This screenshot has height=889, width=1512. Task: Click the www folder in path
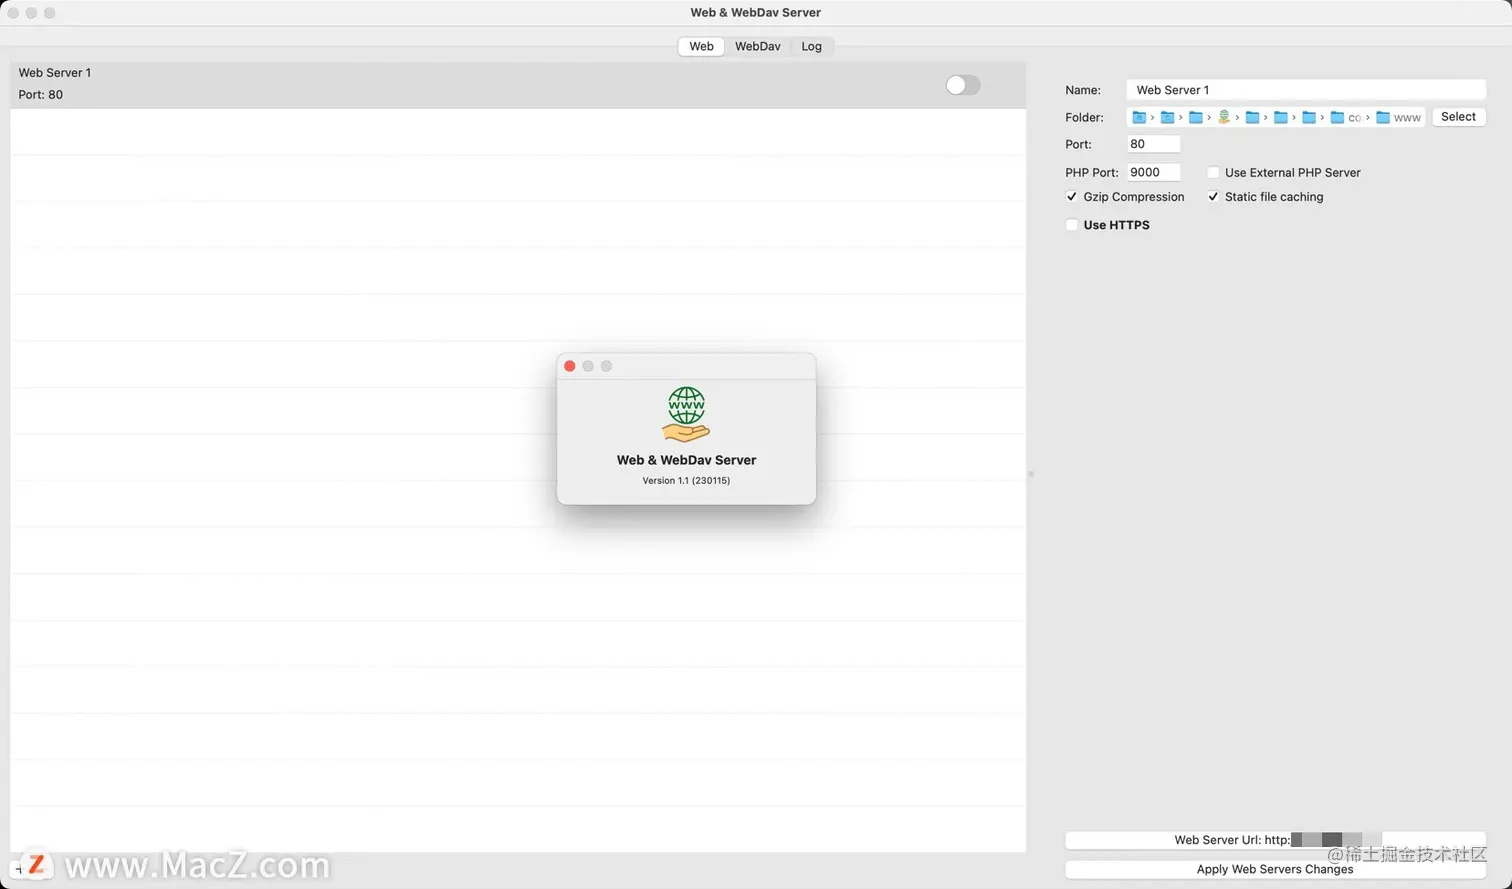(1398, 118)
